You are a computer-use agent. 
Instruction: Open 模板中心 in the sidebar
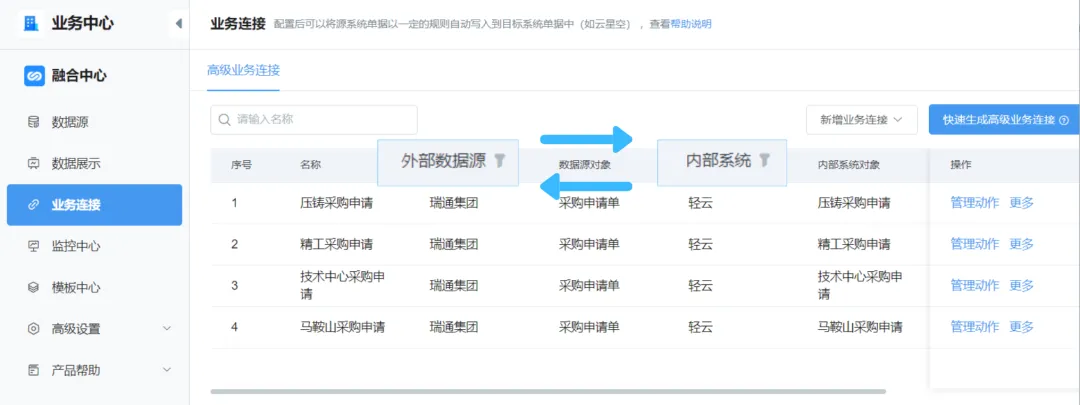pos(76,287)
